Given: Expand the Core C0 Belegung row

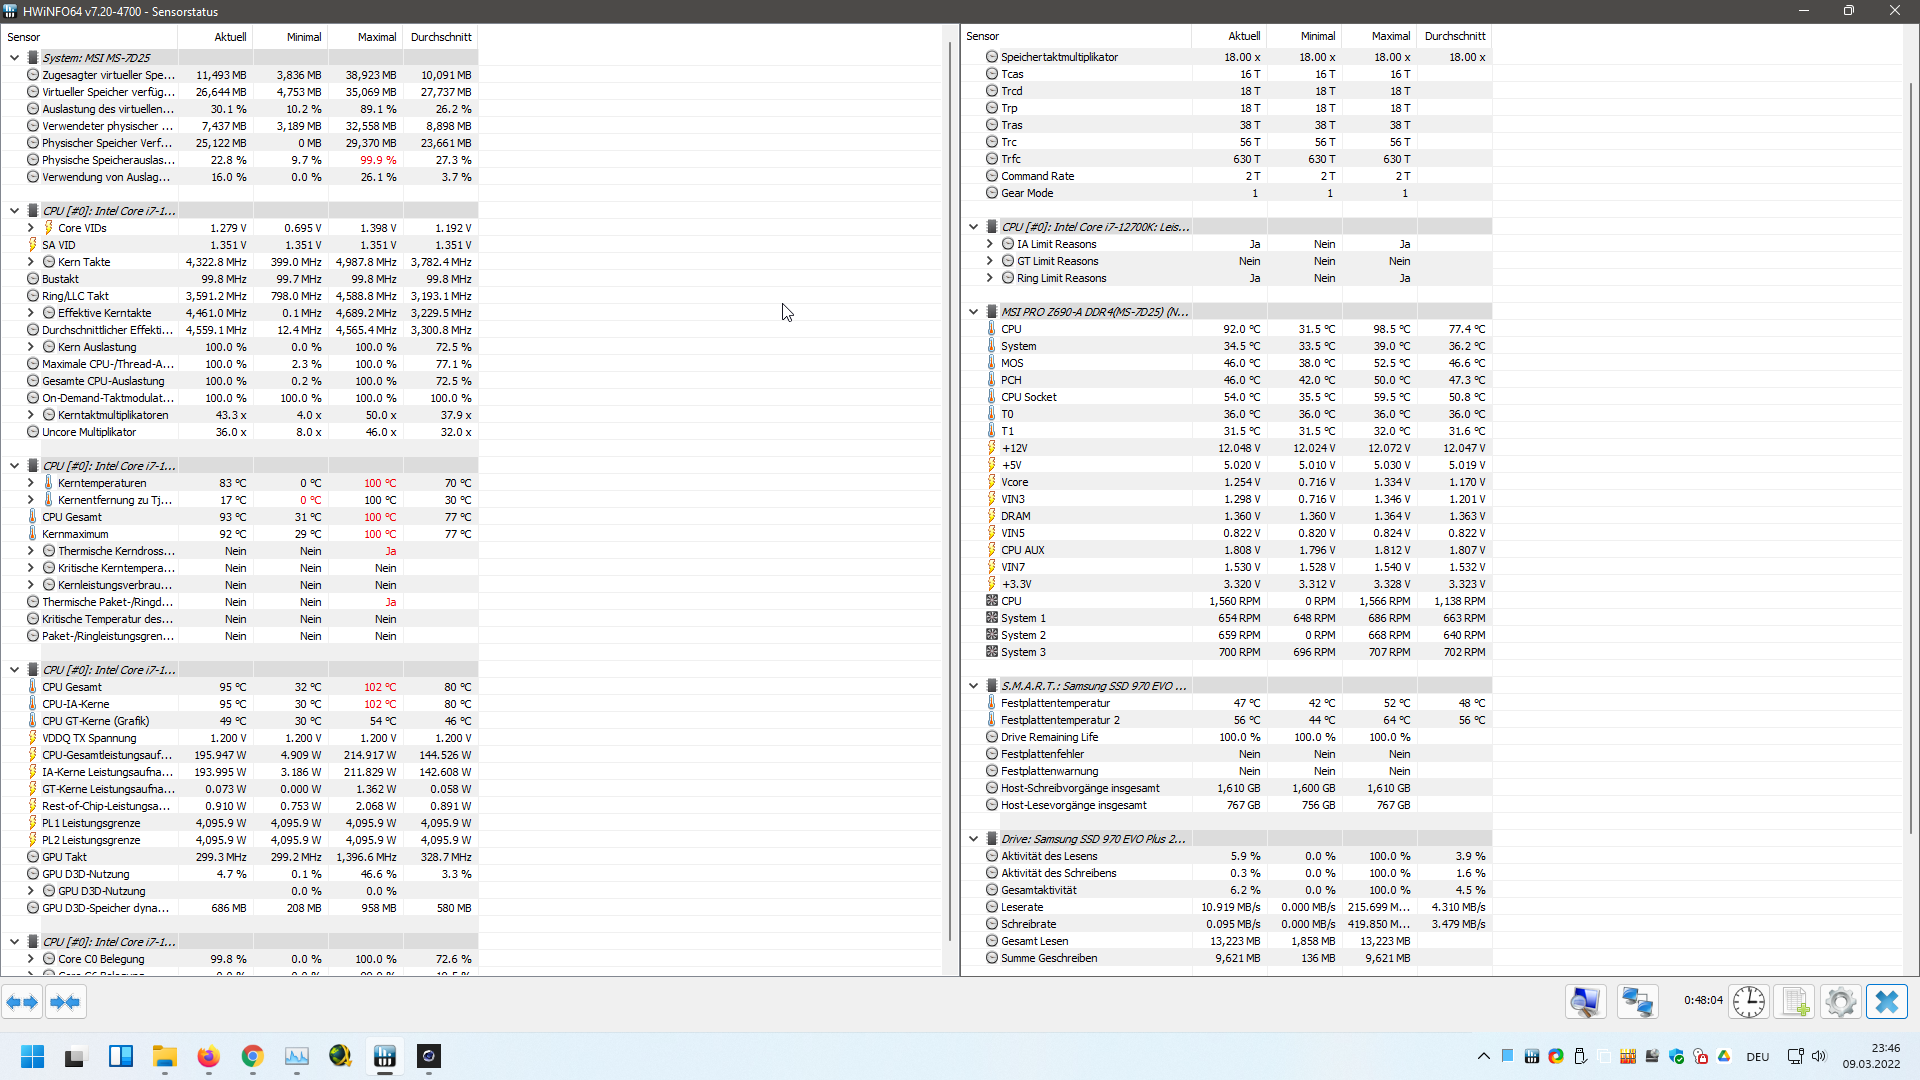Looking at the screenshot, I should coord(31,959).
